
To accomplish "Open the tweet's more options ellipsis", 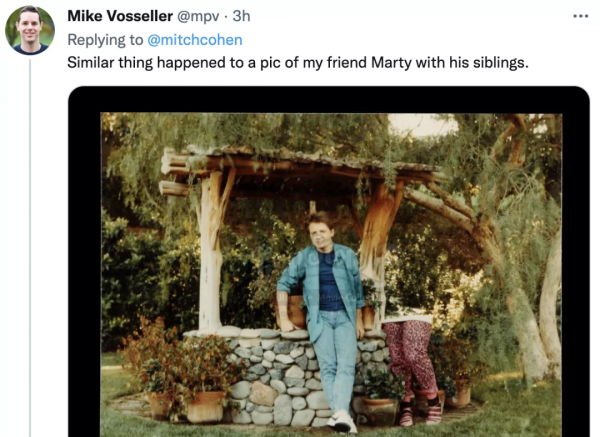I will [x=580, y=17].
